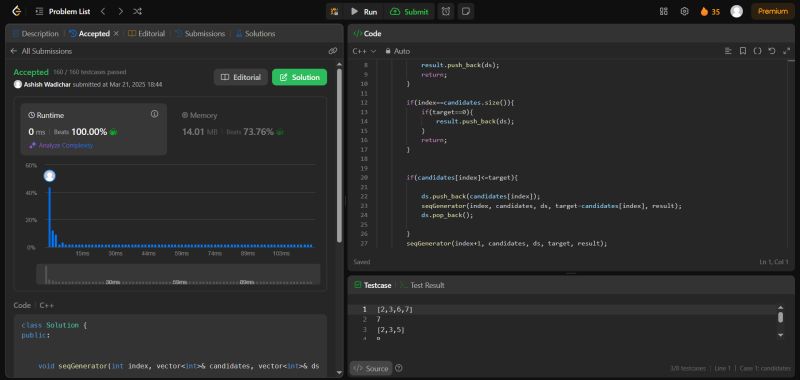Open the settings gear icon
Screen dimensions: 800x380
click(x=685, y=11)
